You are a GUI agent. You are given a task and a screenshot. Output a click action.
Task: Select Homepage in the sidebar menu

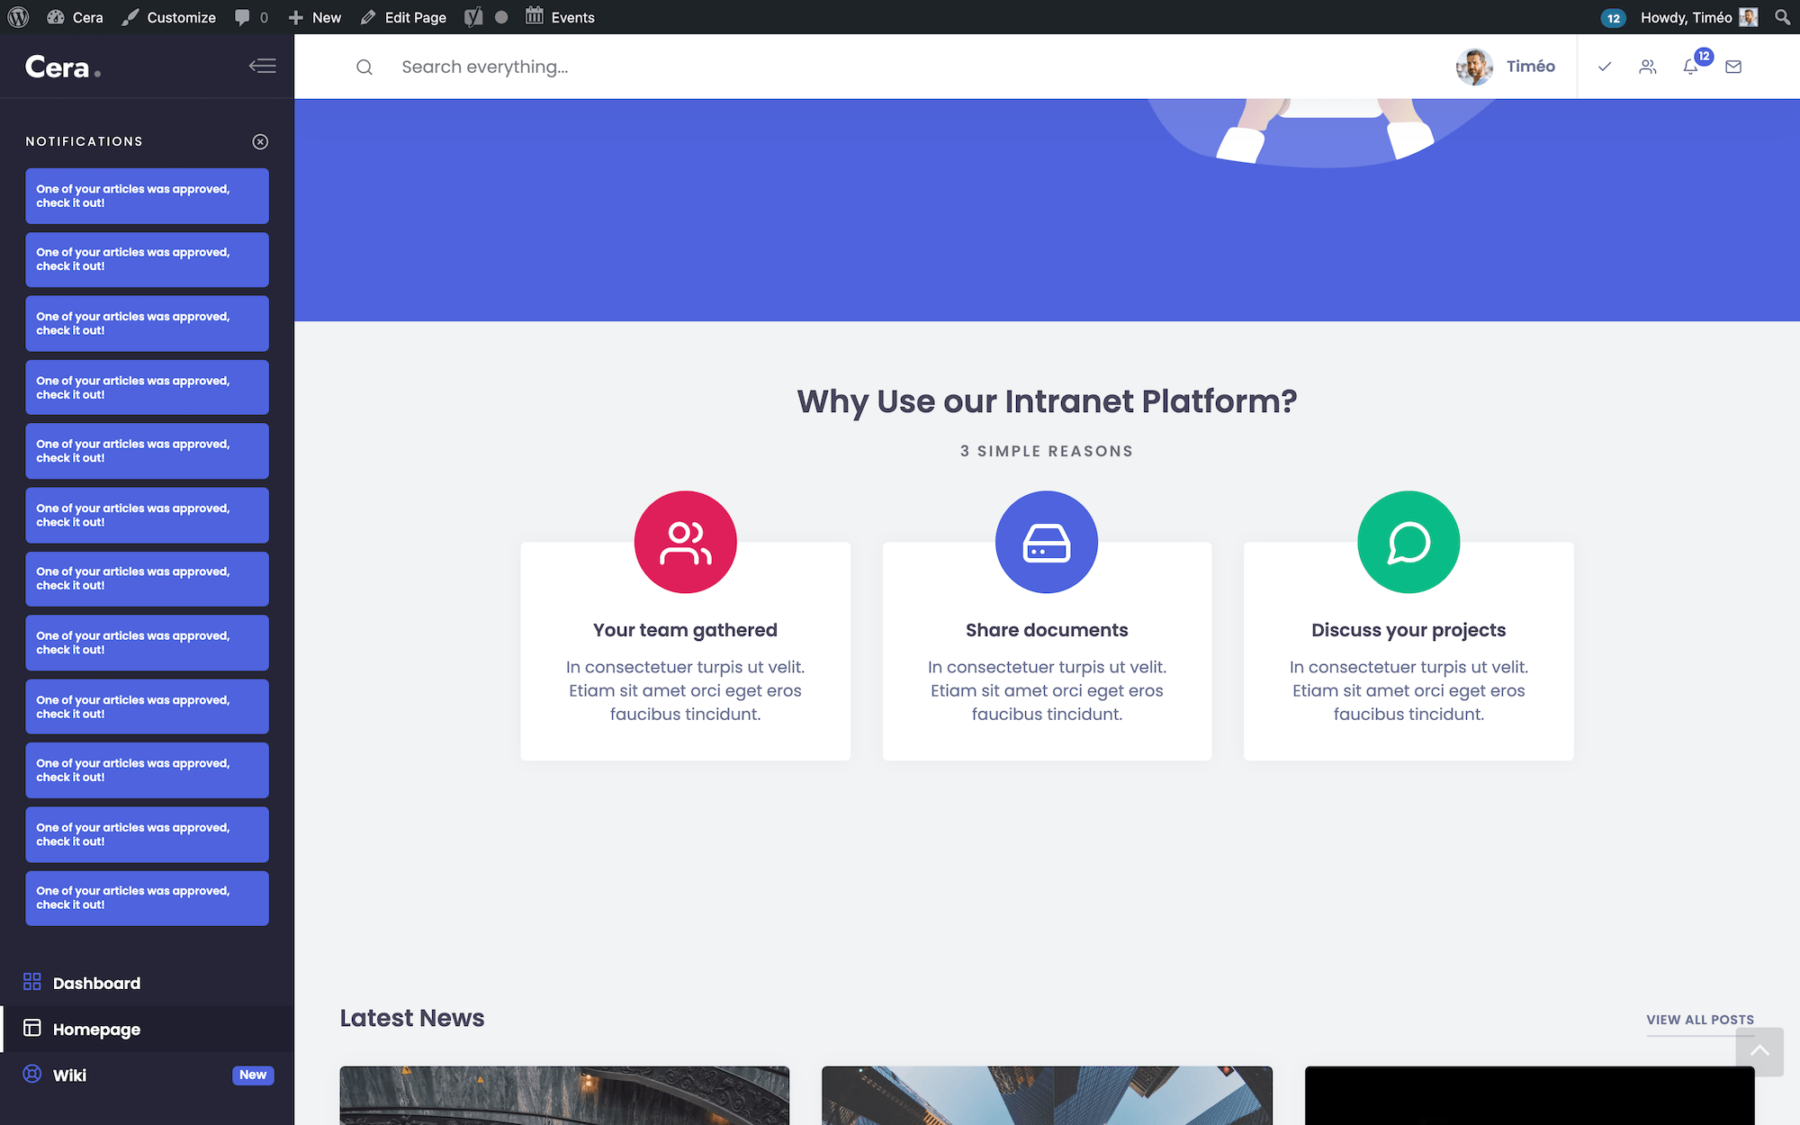(x=96, y=1029)
